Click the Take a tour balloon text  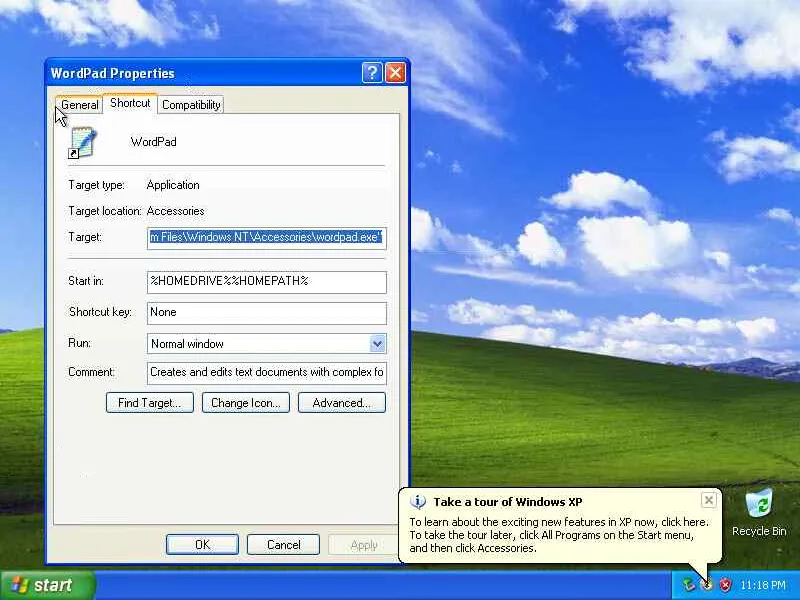point(559,535)
